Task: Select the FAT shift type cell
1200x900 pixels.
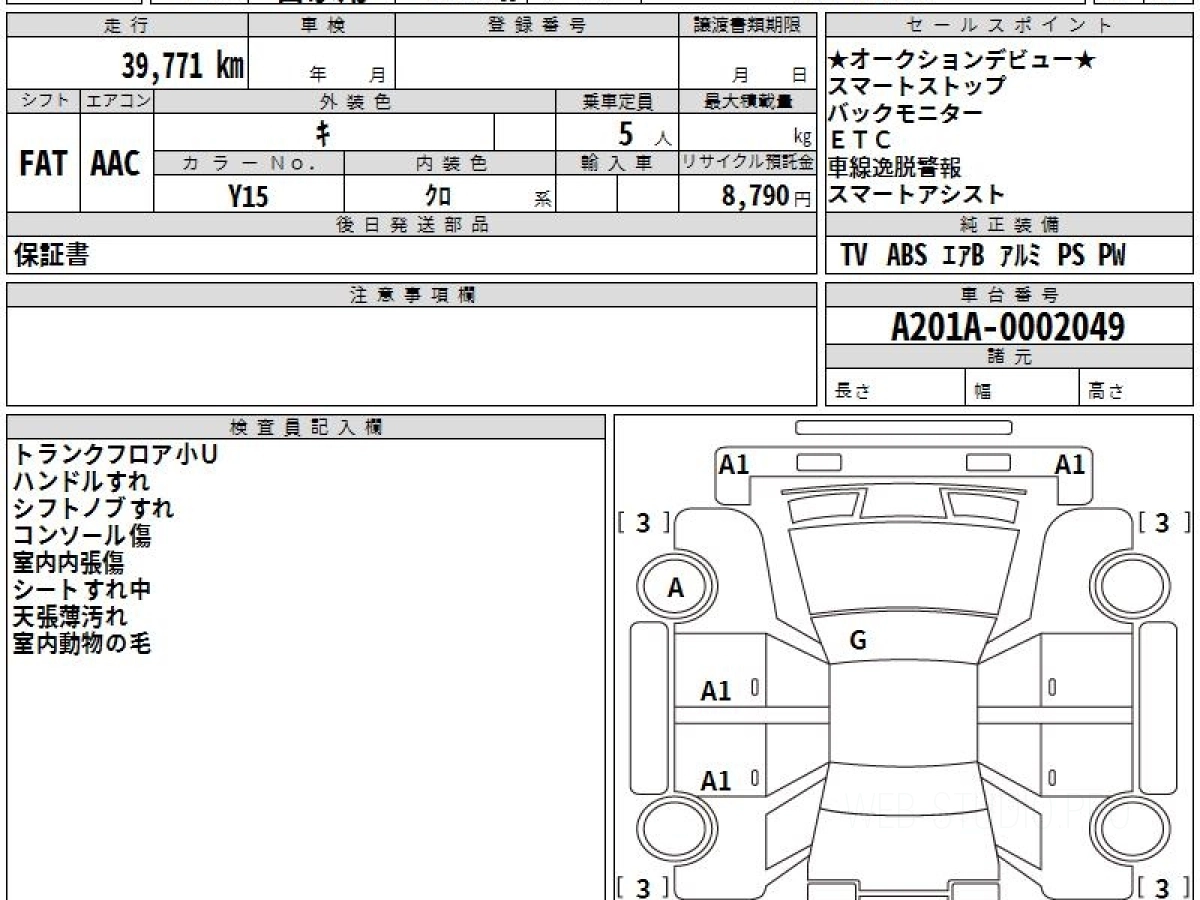Action: pos(43,164)
